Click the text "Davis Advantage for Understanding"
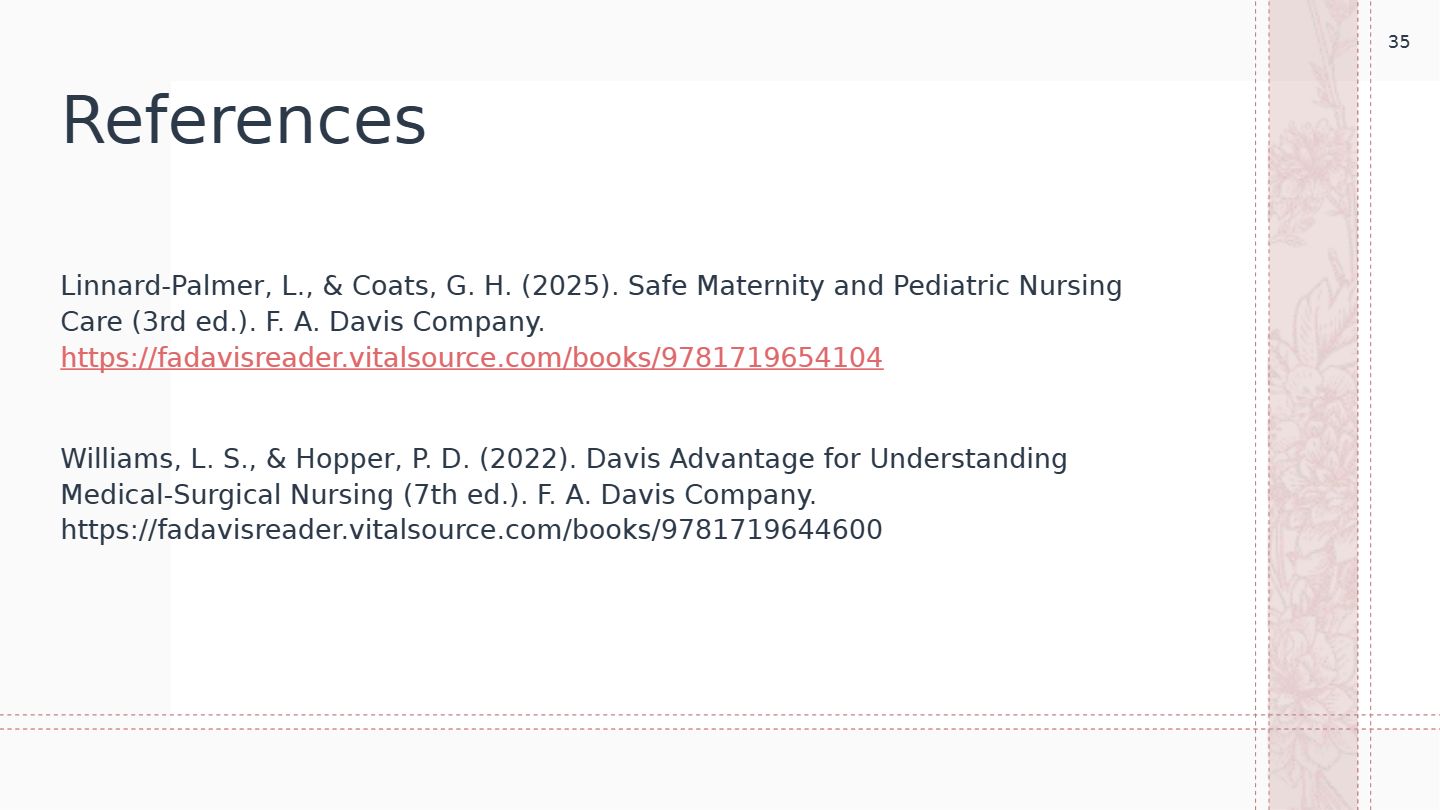Viewport: 1440px width, 810px height. (827, 459)
